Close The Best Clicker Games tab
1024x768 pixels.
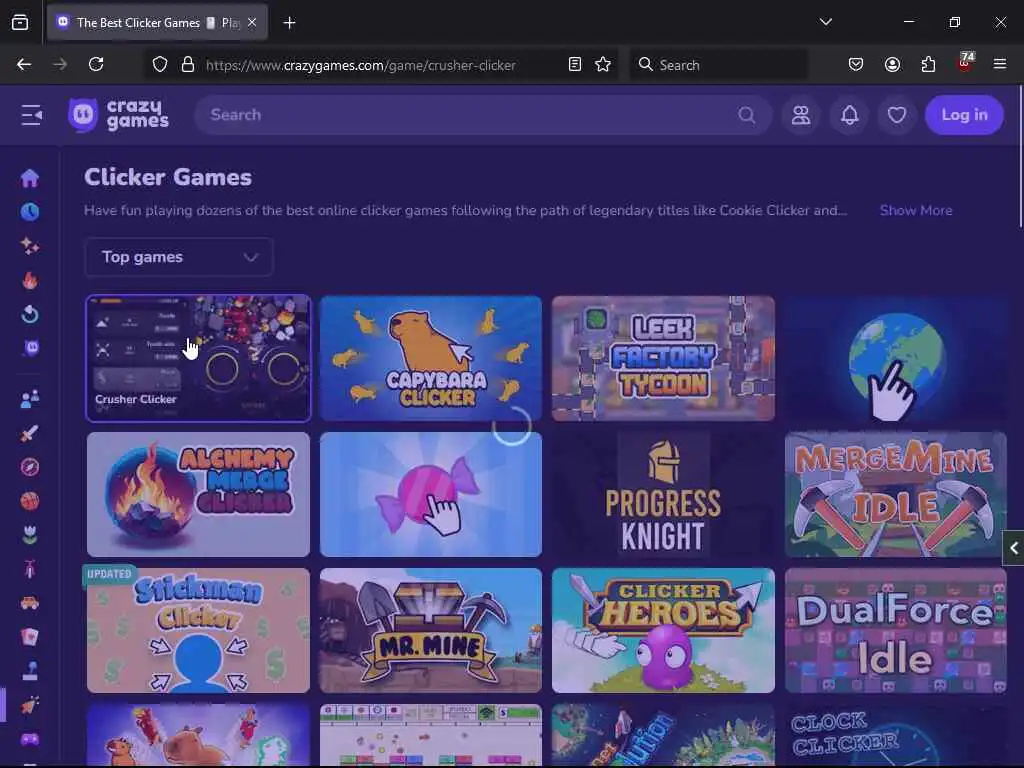(252, 22)
